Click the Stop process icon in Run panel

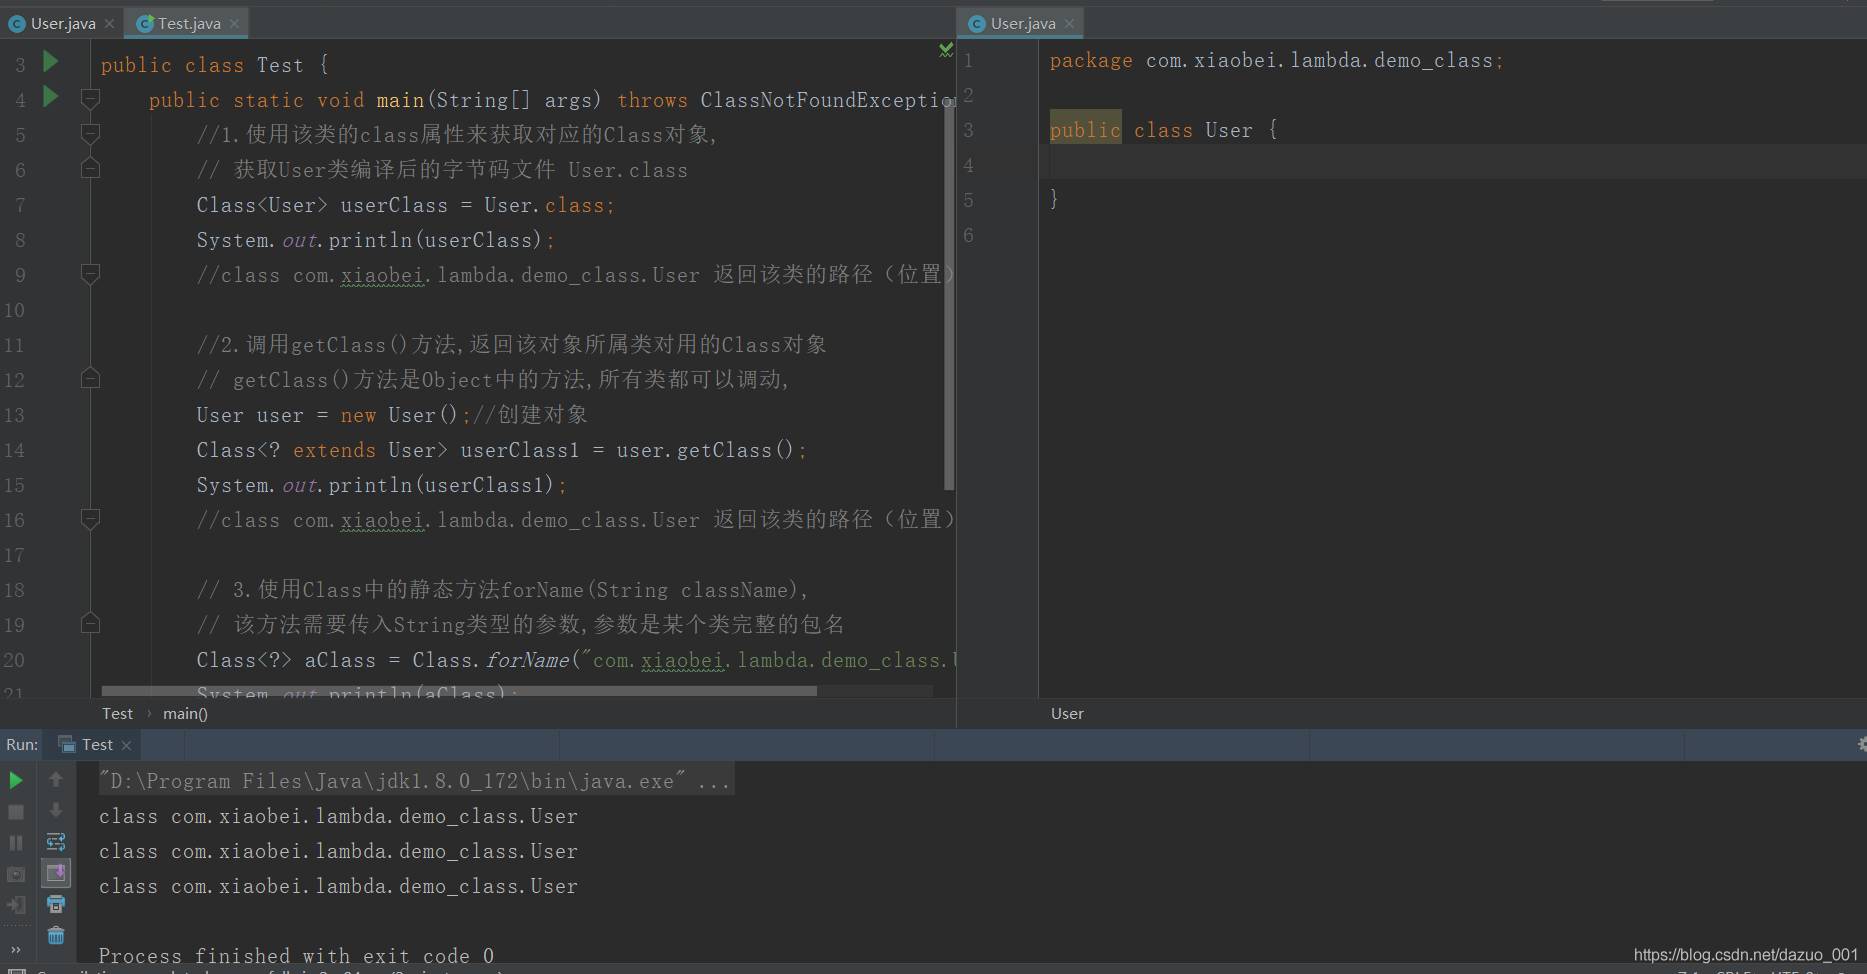click(x=16, y=812)
